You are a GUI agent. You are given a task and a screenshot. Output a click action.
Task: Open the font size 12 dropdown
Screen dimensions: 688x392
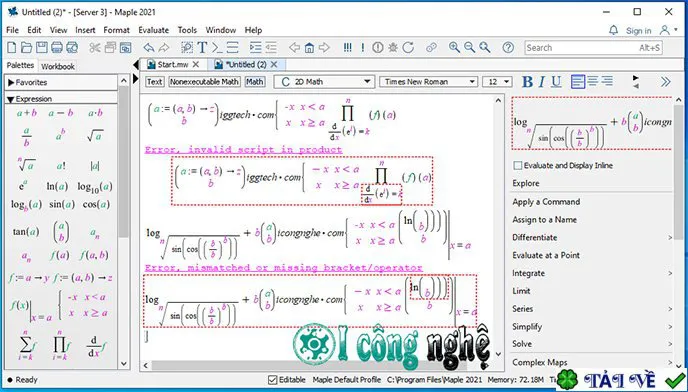point(497,82)
